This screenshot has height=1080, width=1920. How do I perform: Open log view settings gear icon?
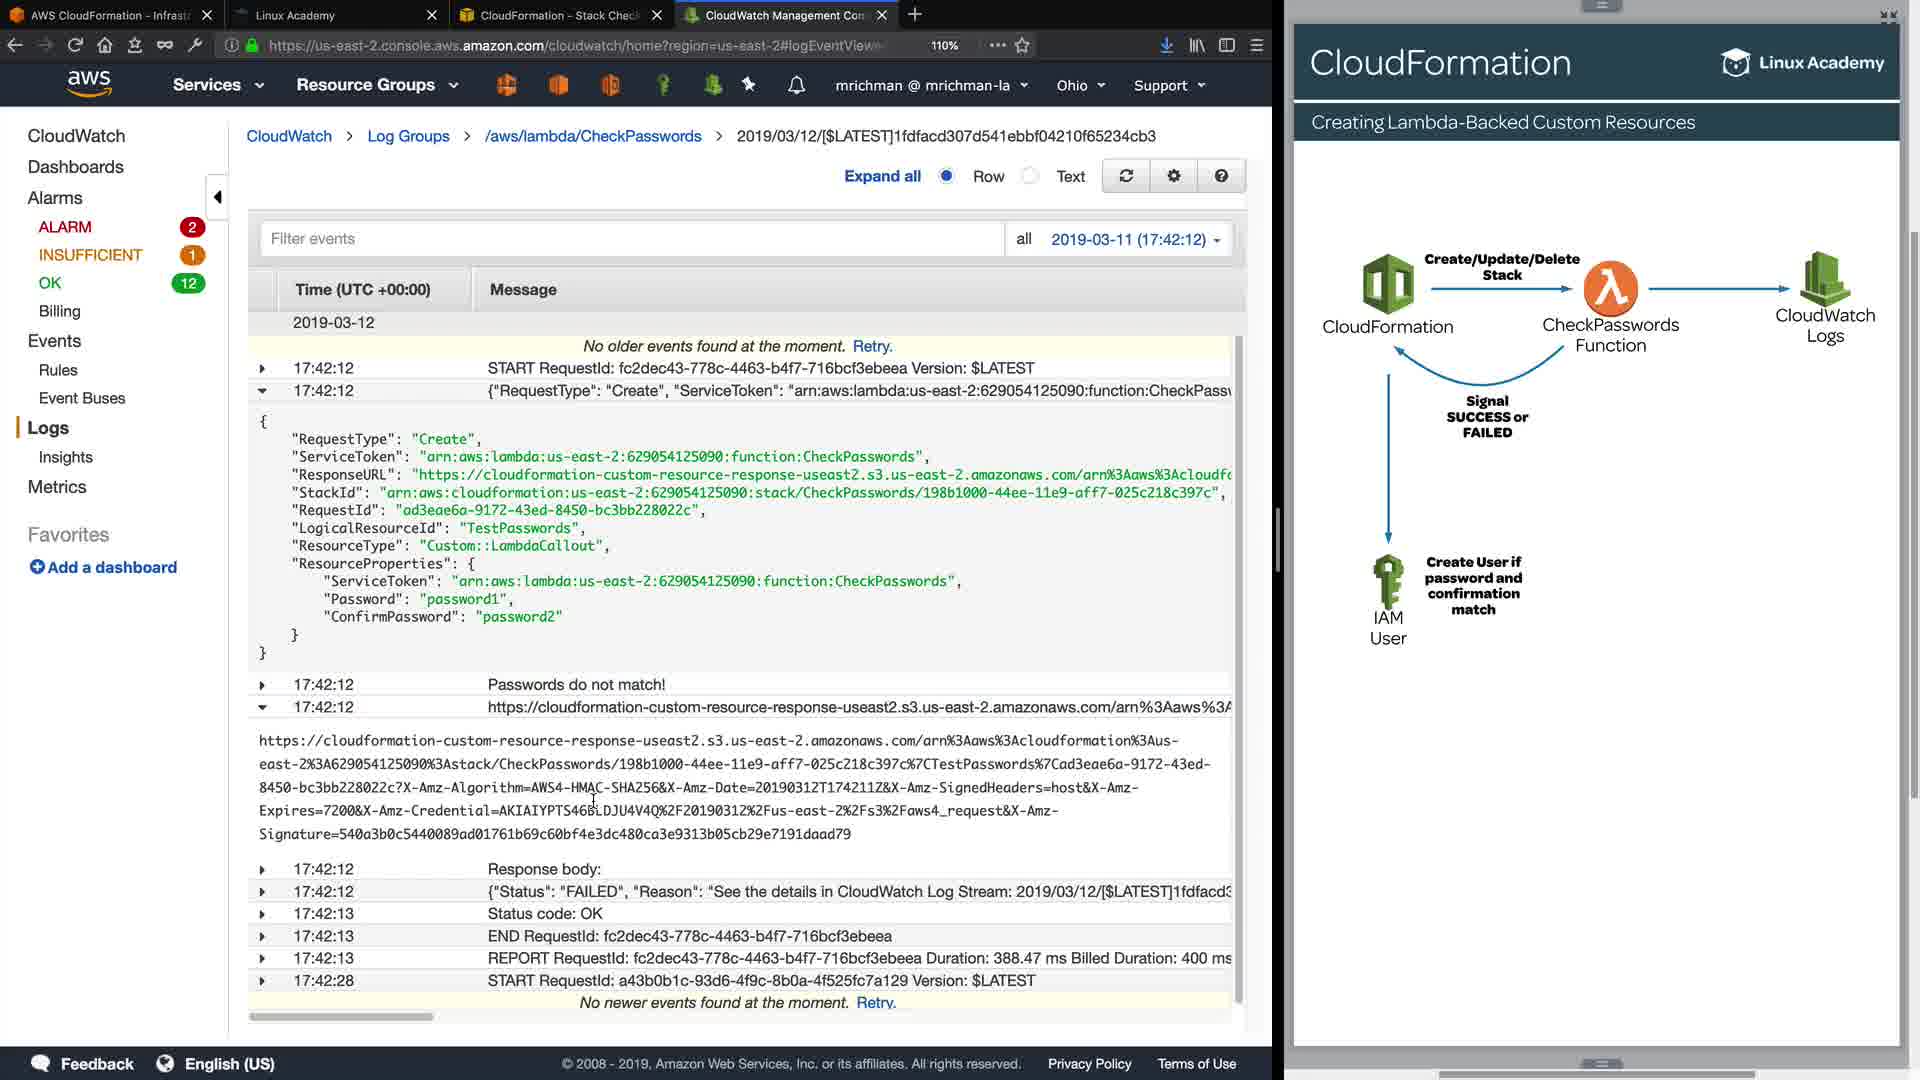pos(1174,176)
